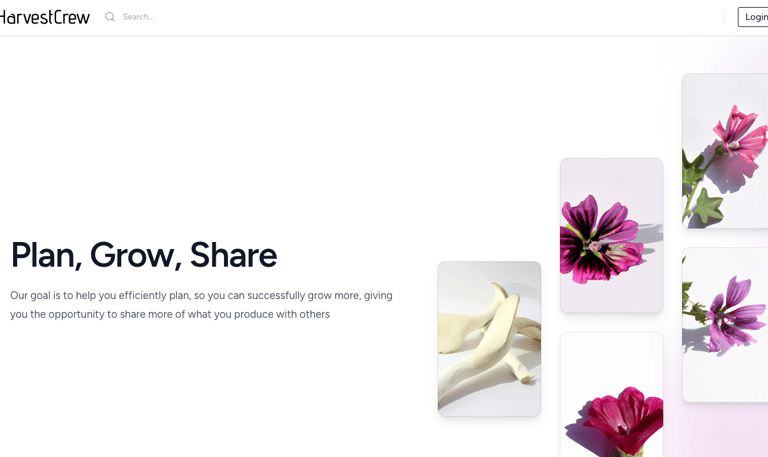
Task: Select the dark purple mallow flower card
Action: point(611,235)
